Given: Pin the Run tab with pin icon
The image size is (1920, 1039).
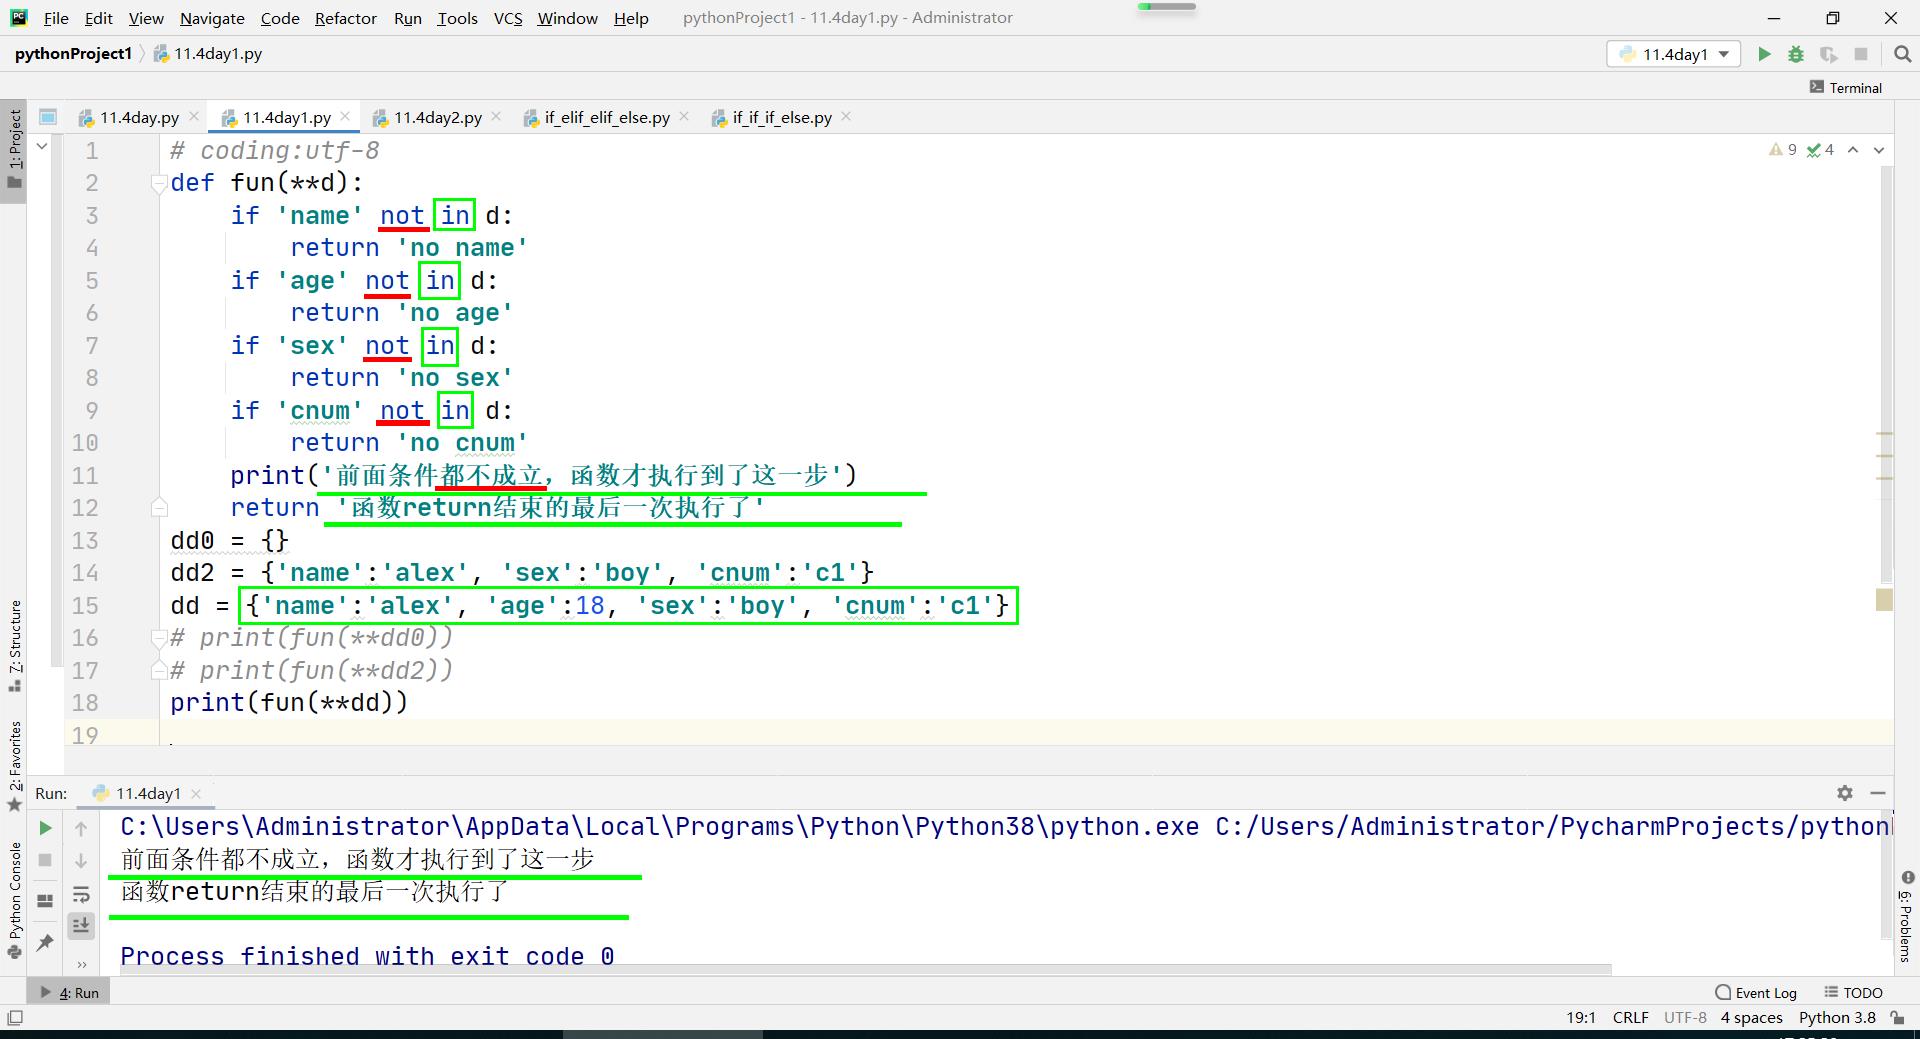Looking at the screenshot, I should pyautogui.click(x=45, y=942).
